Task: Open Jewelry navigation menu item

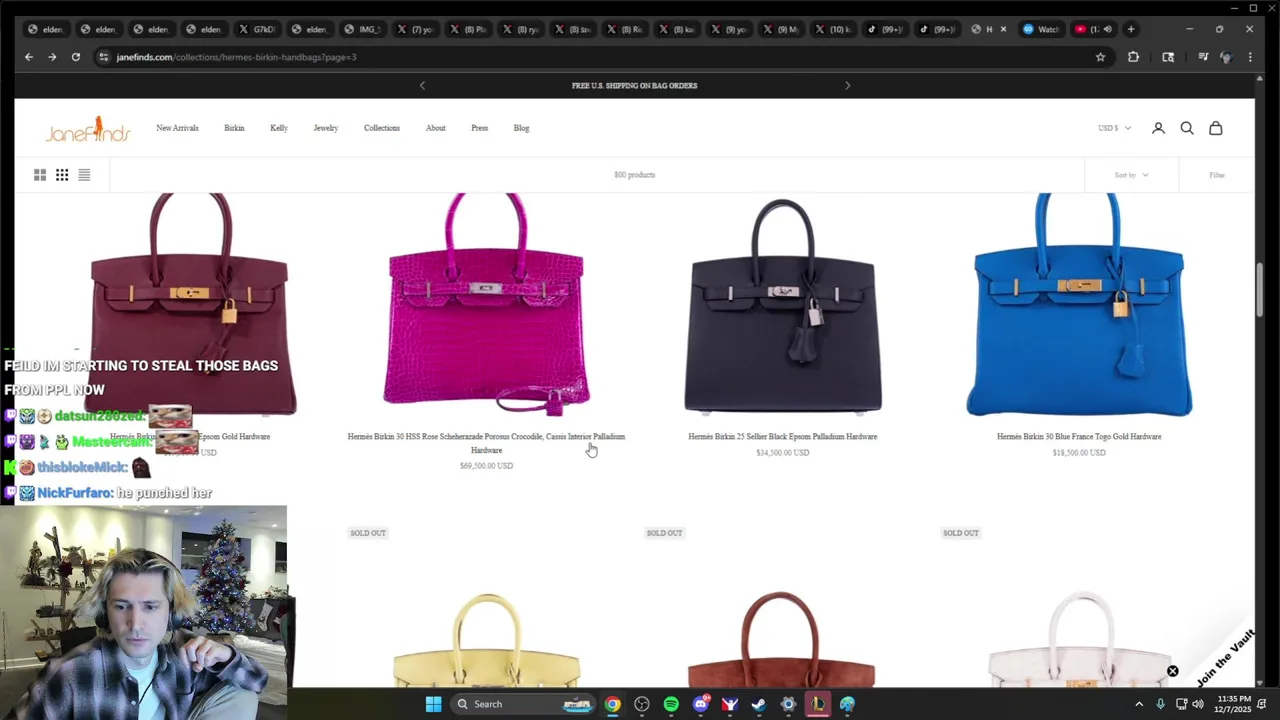Action: pyautogui.click(x=326, y=128)
